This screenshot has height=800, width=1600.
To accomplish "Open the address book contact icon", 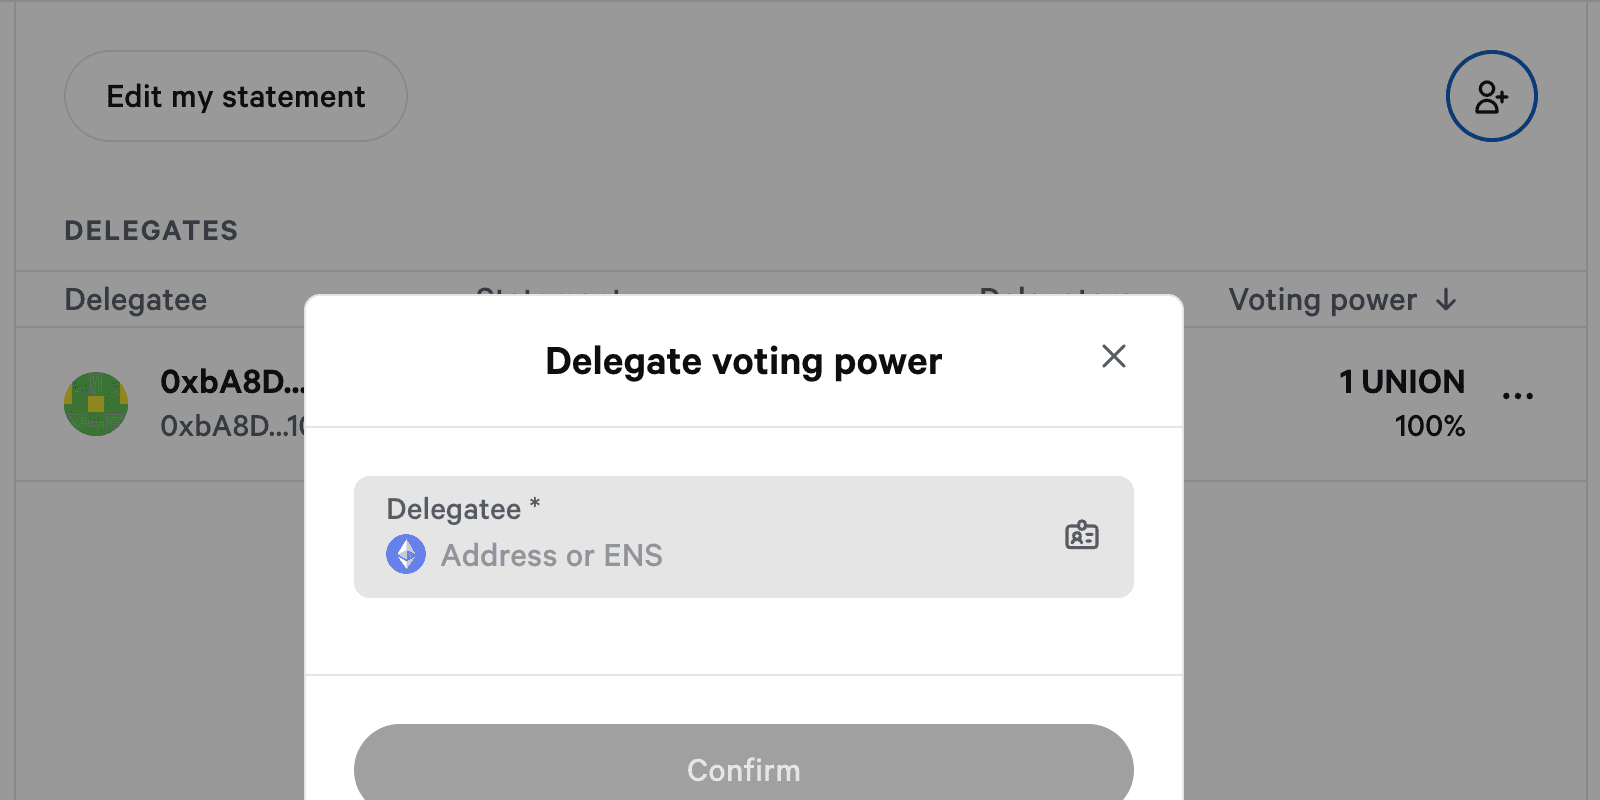I will click(x=1081, y=536).
